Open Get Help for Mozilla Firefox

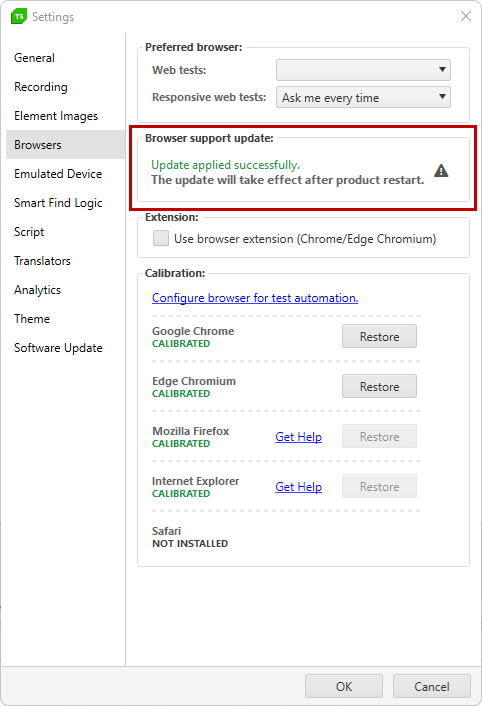pyautogui.click(x=298, y=437)
